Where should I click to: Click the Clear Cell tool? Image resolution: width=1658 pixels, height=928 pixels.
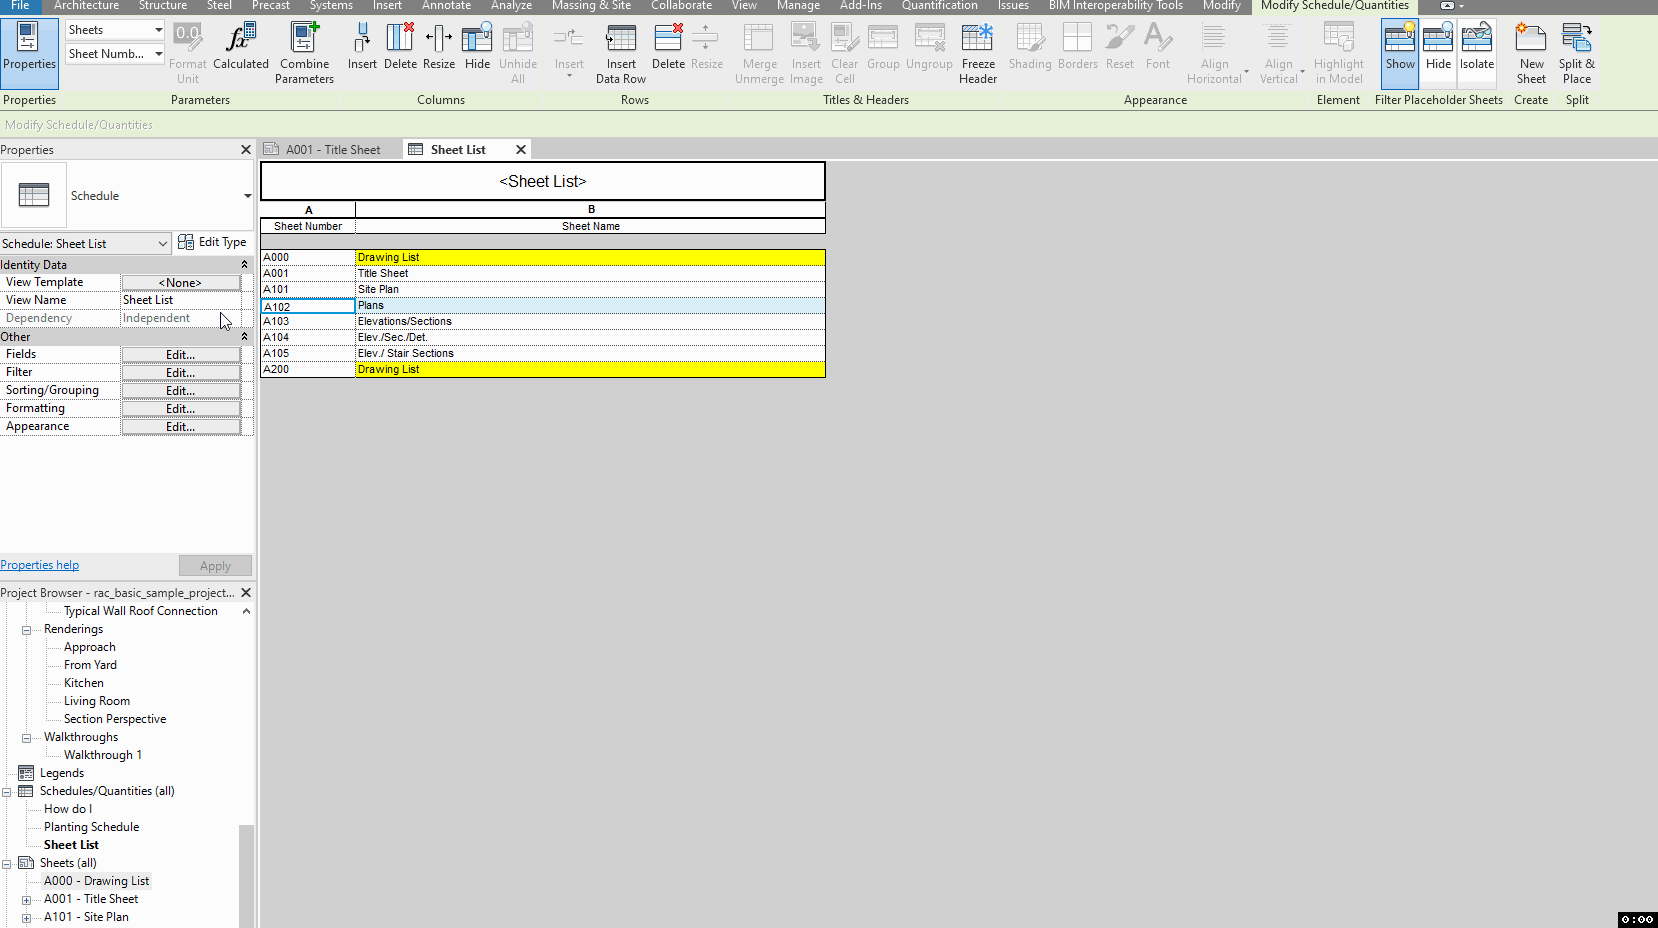pyautogui.click(x=844, y=54)
